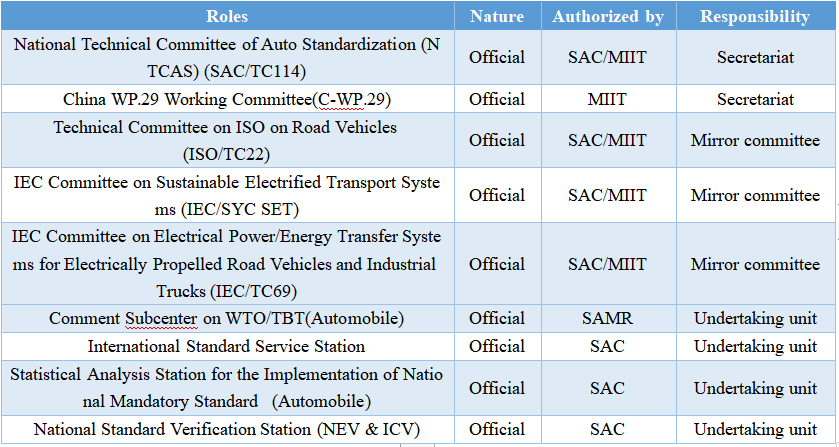Click the Statistical Analysis Station cell
This screenshot has height=447, width=839.
[x=227, y=388]
